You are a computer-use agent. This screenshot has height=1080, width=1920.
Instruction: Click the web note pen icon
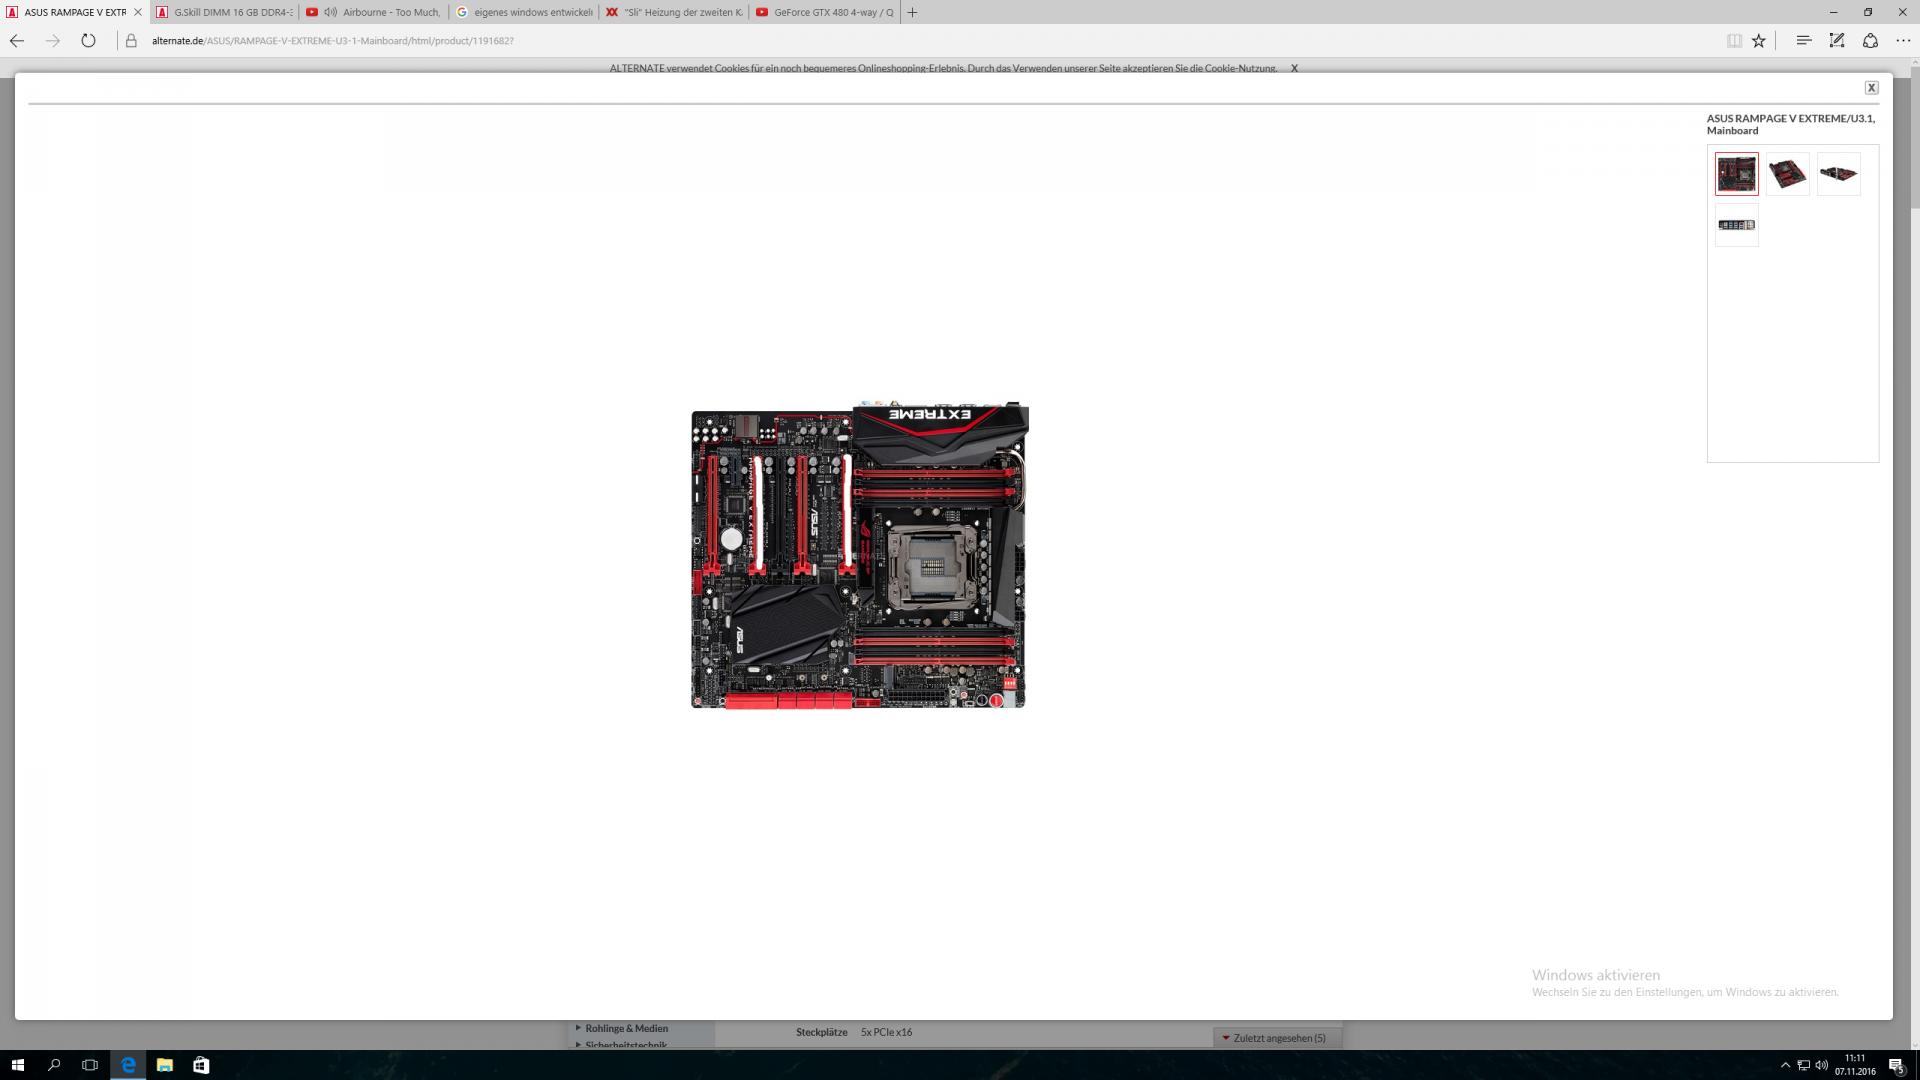(x=1837, y=41)
